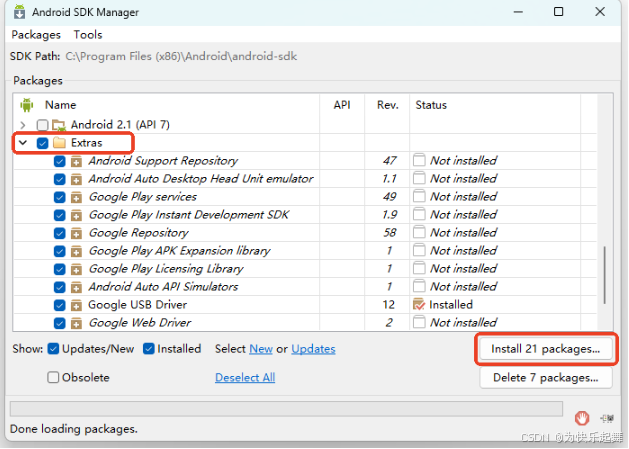The width and height of the screenshot is (629, 449).
Task: Click Not installed status icon for Google Web Driver
Action: tap(419, 323)
